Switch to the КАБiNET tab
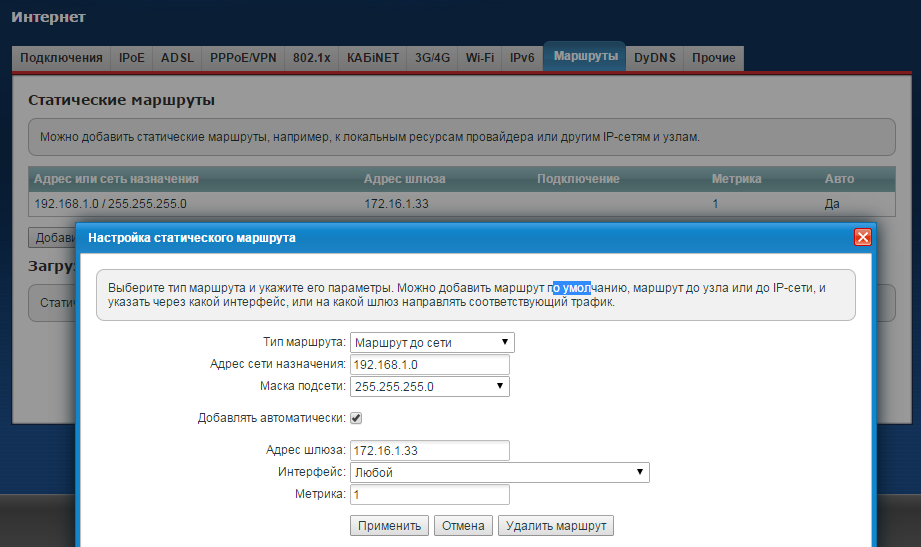921x547 pixels. click(x=374, y=58)
